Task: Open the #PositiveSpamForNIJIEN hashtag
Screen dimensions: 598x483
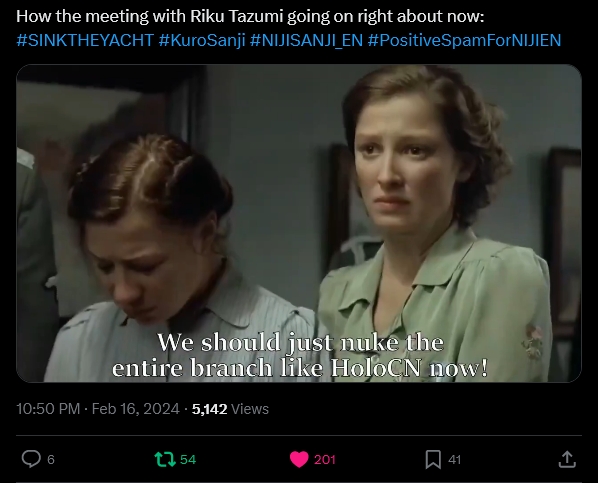Action: click(x=464, y=40)
